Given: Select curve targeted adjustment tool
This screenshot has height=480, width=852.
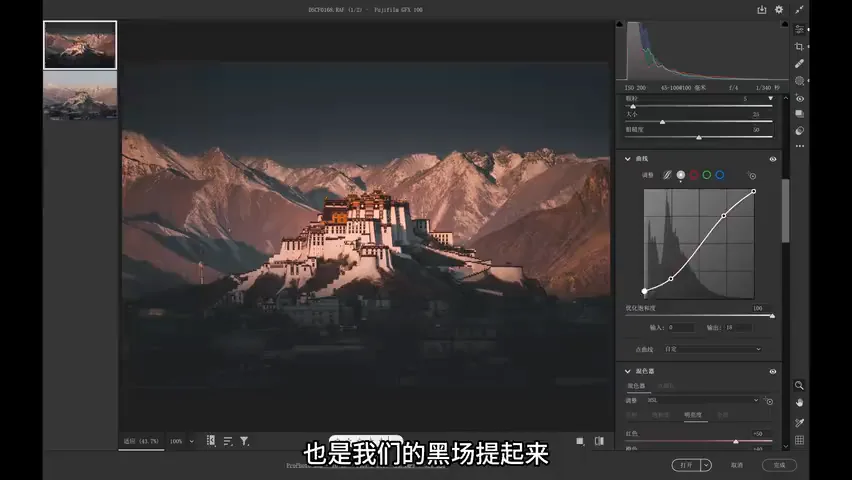Looking at the screenshot, I should click(751, 175).
